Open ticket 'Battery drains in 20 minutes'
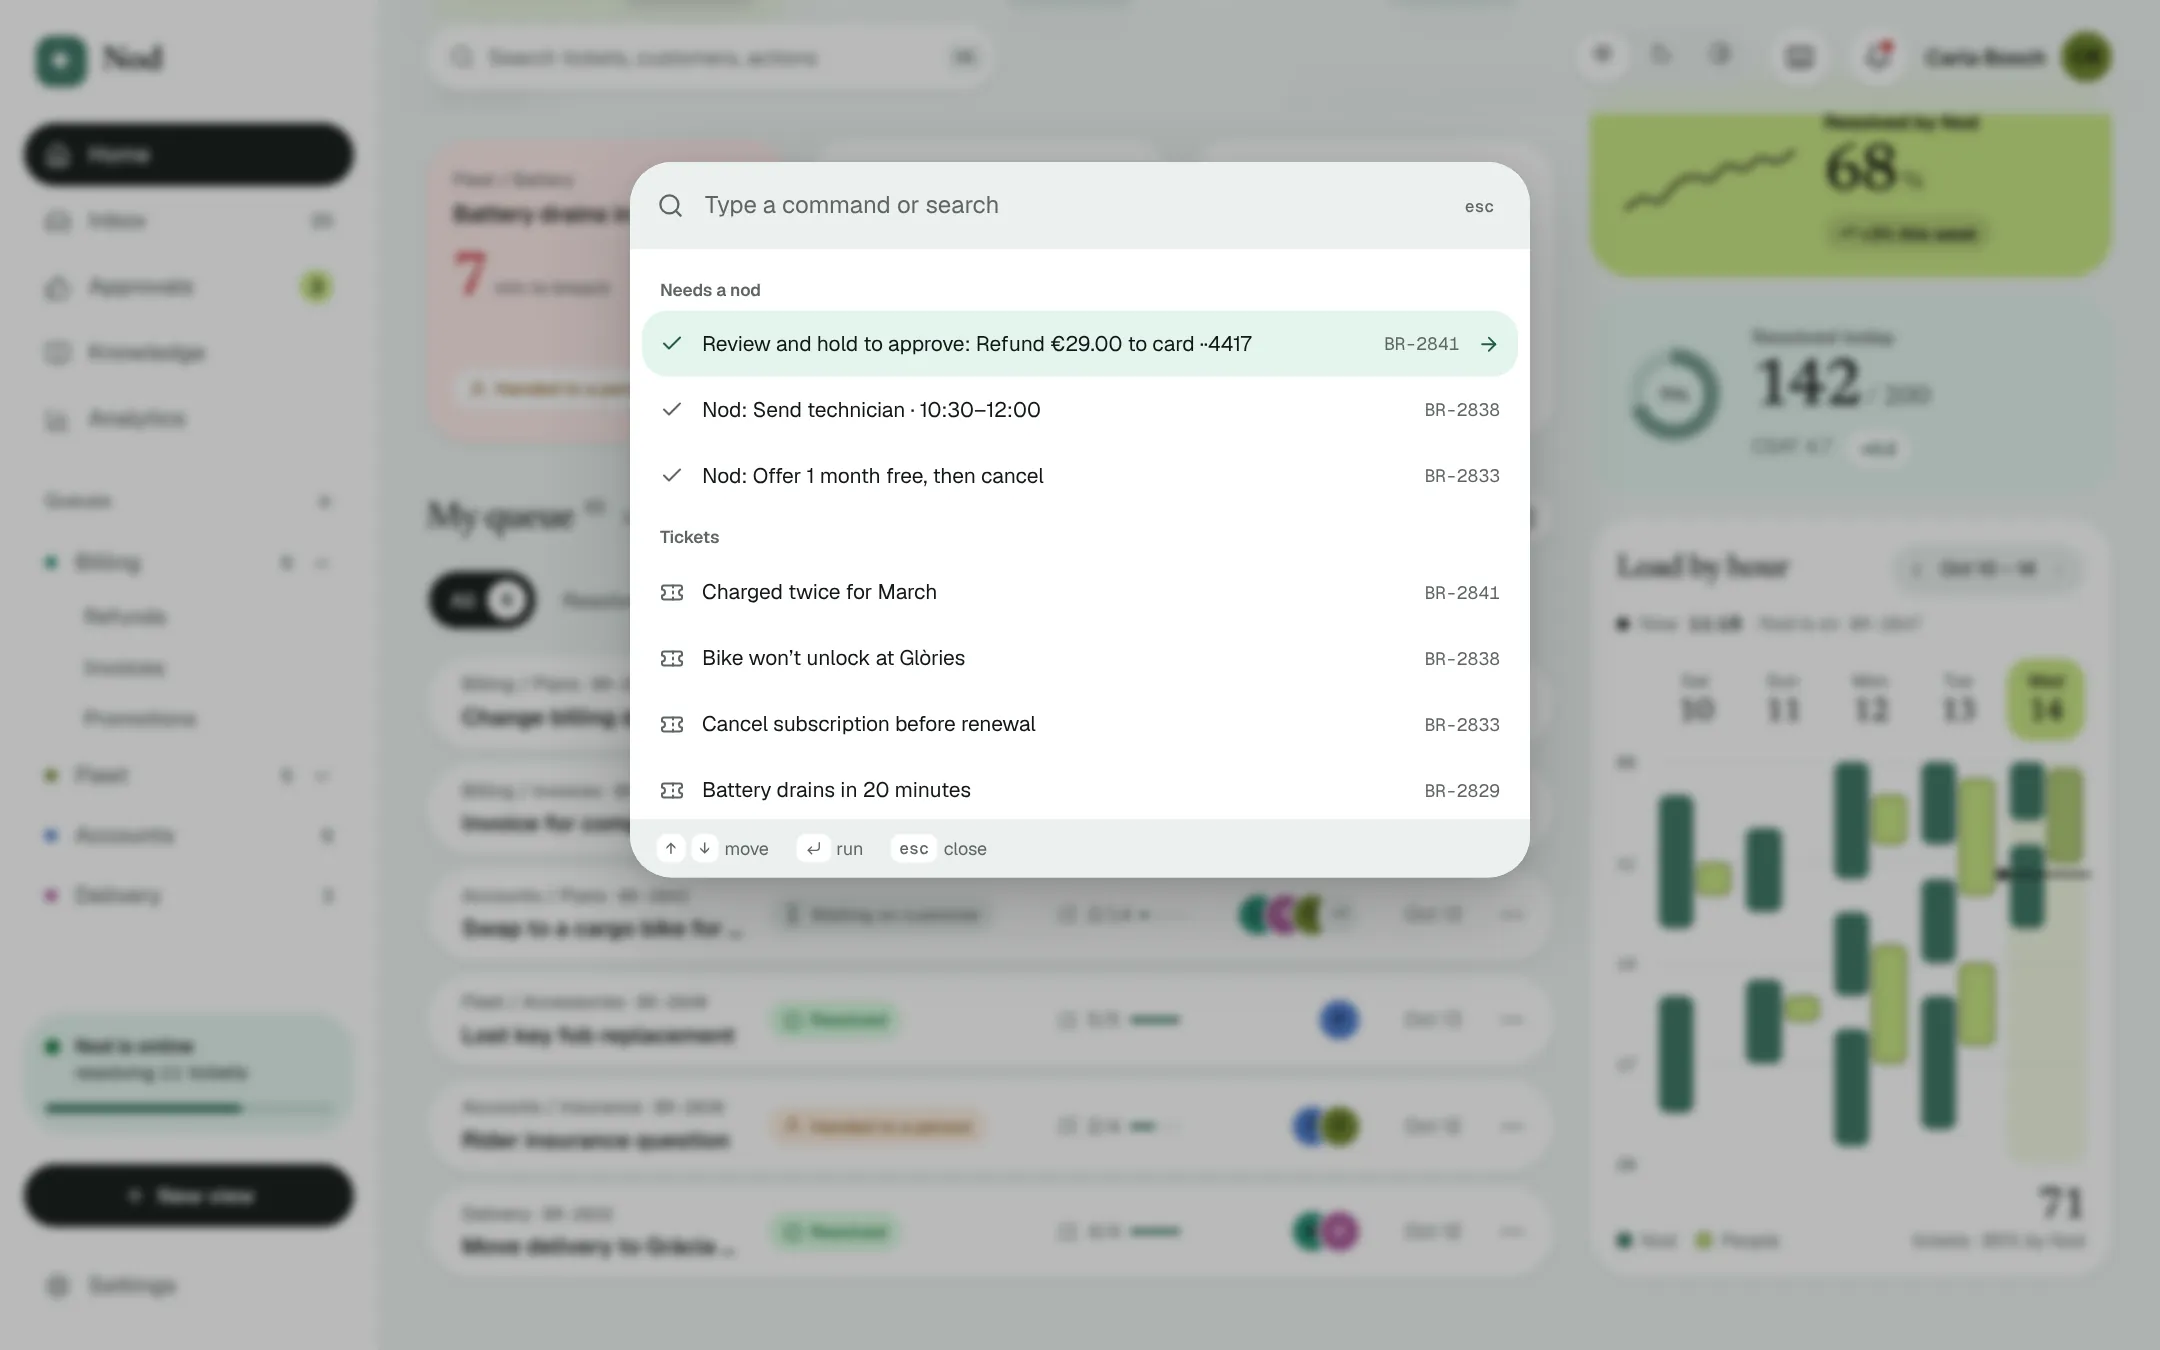Viewport: 2160px width, 1350px height. point(1079,790)
